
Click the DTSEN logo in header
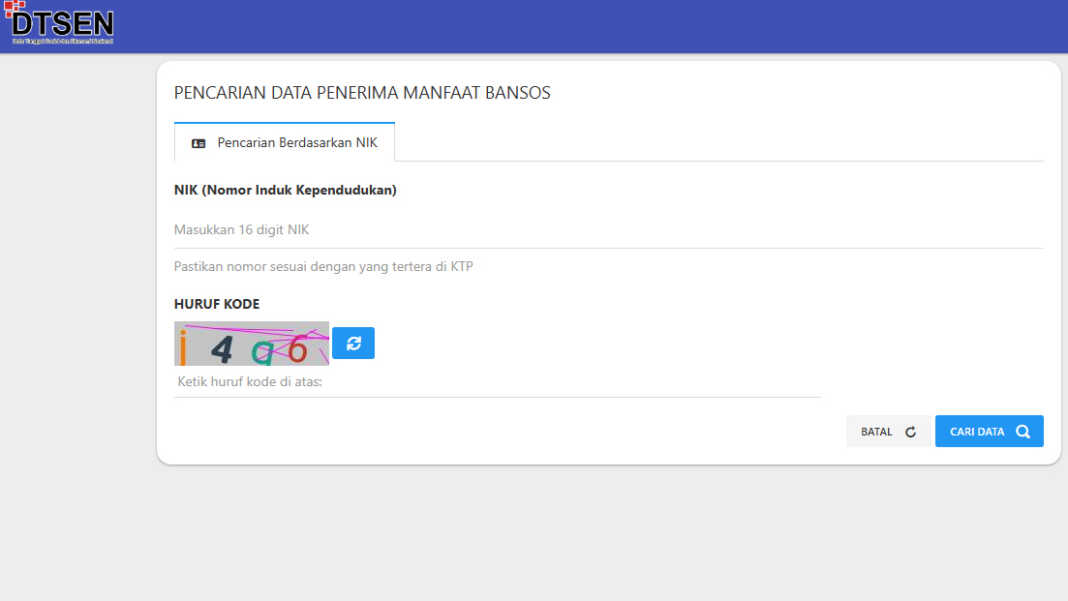(x=59, y=23)
